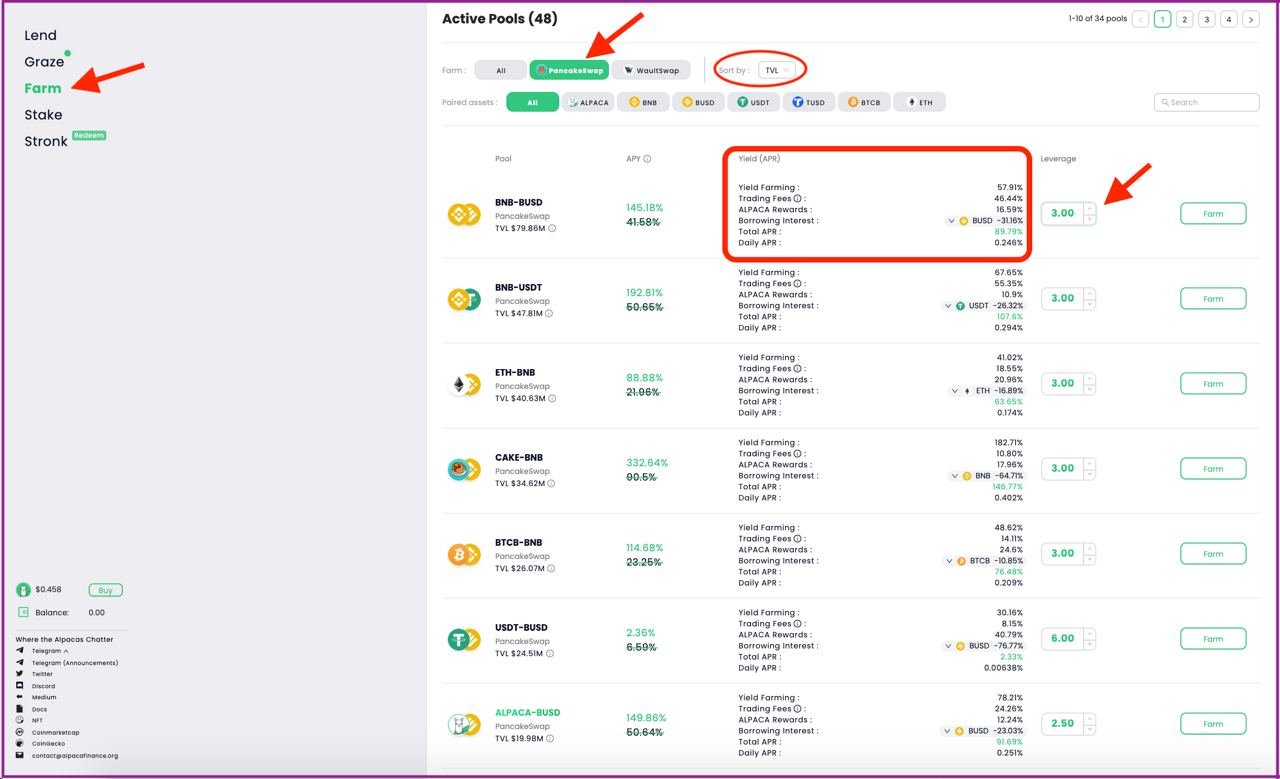The image size is (1280, 779).
Task: Click the BNB-BUSD pool pair icon
Action: 463,214
